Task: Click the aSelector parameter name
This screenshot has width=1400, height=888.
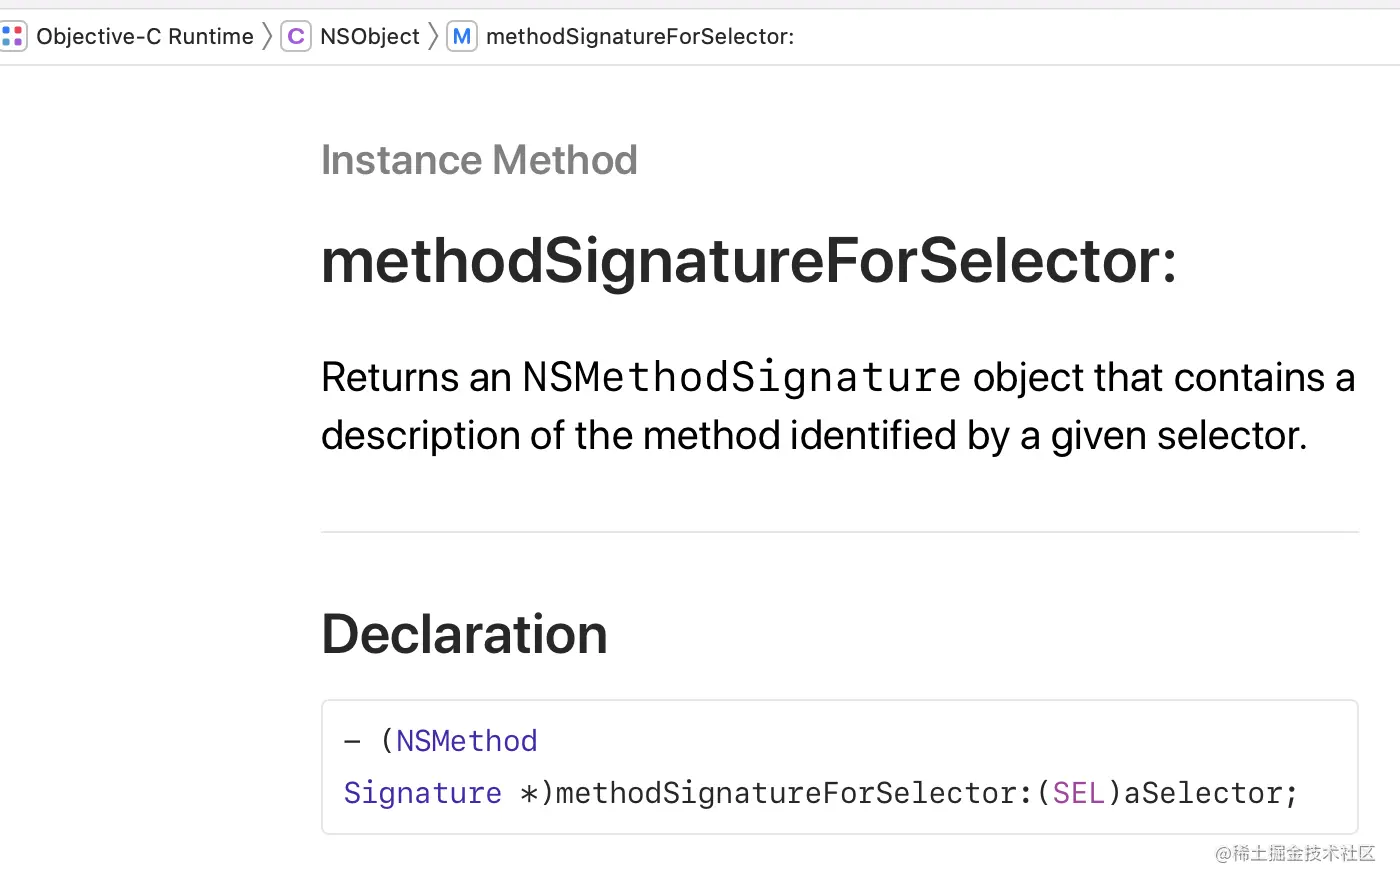Action: pos(1203,793)
